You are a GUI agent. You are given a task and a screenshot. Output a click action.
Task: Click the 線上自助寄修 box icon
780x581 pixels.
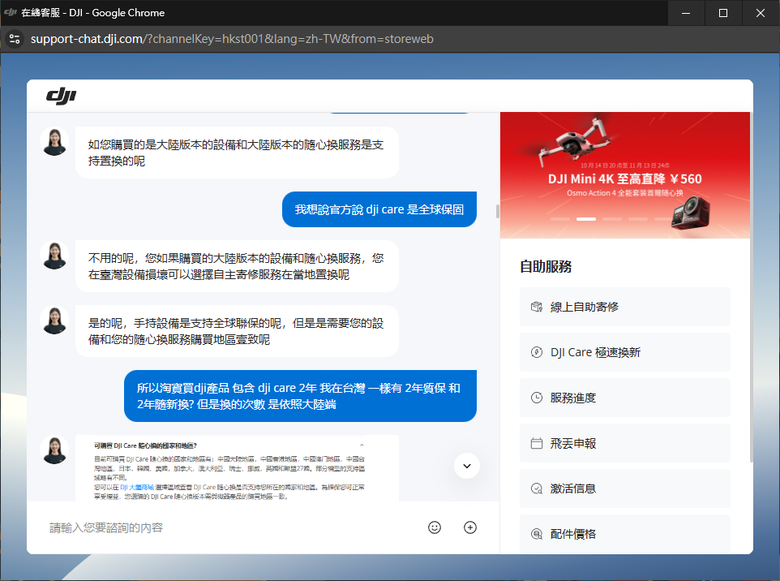(536, 307)
